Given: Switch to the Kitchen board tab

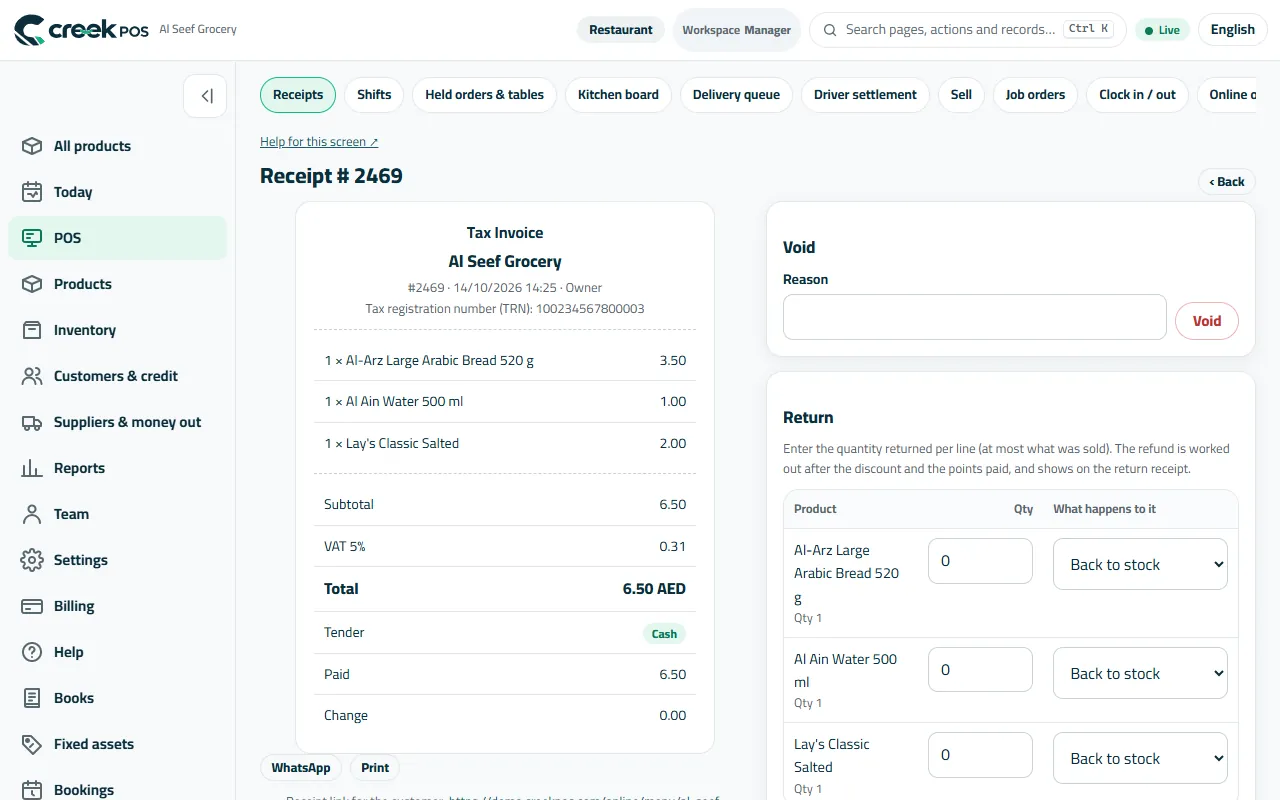Looking at the screenshot, I should tap(618, 95).
